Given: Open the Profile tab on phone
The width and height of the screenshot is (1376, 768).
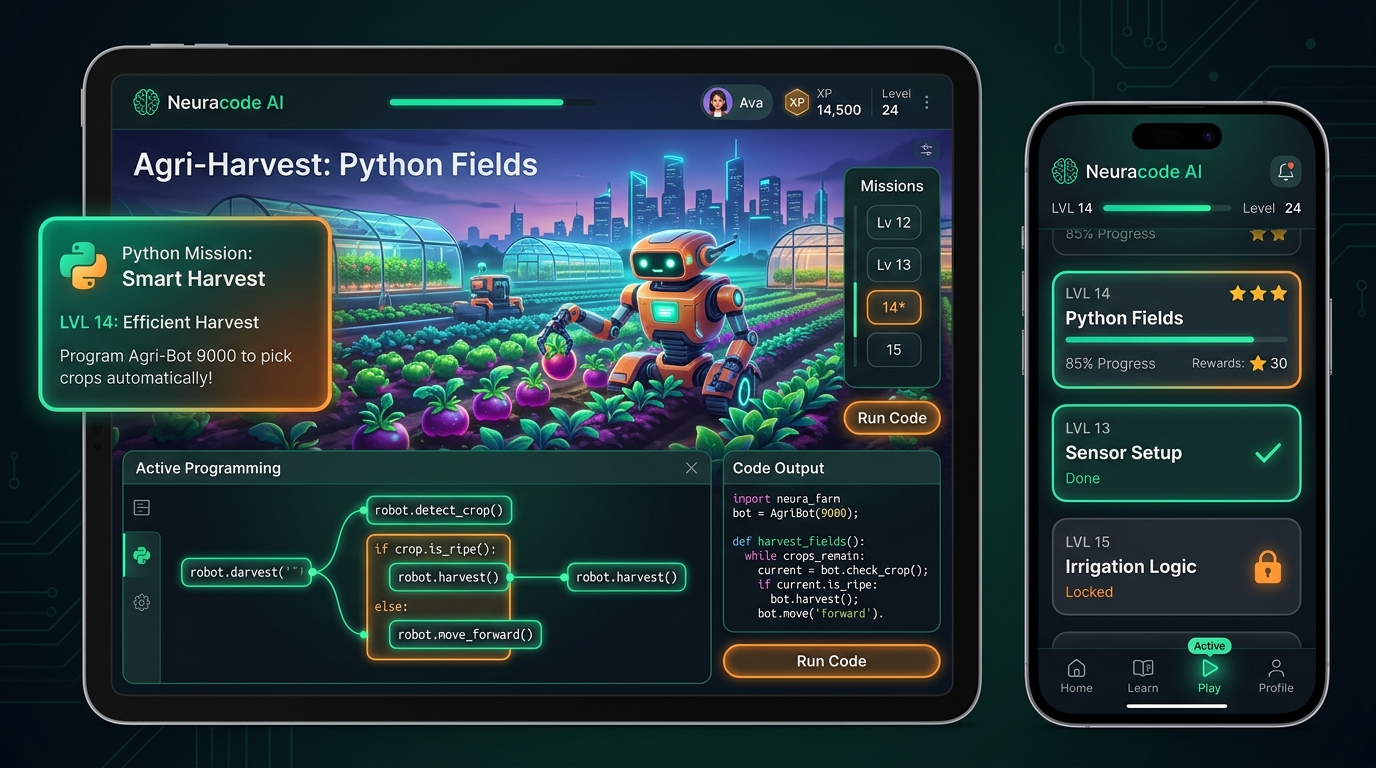Looking at the screenshot, I should [x=1276, y=676].
